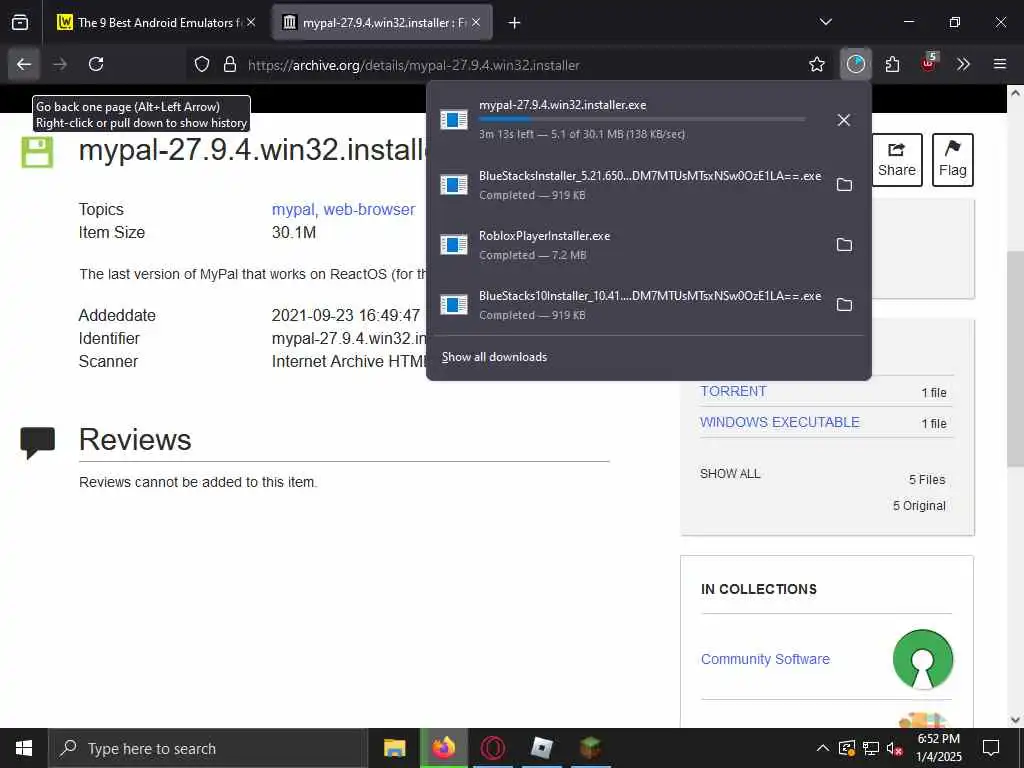
Task: Download the WINDOWS EXECUTABLE option
Action: (780, 423)
